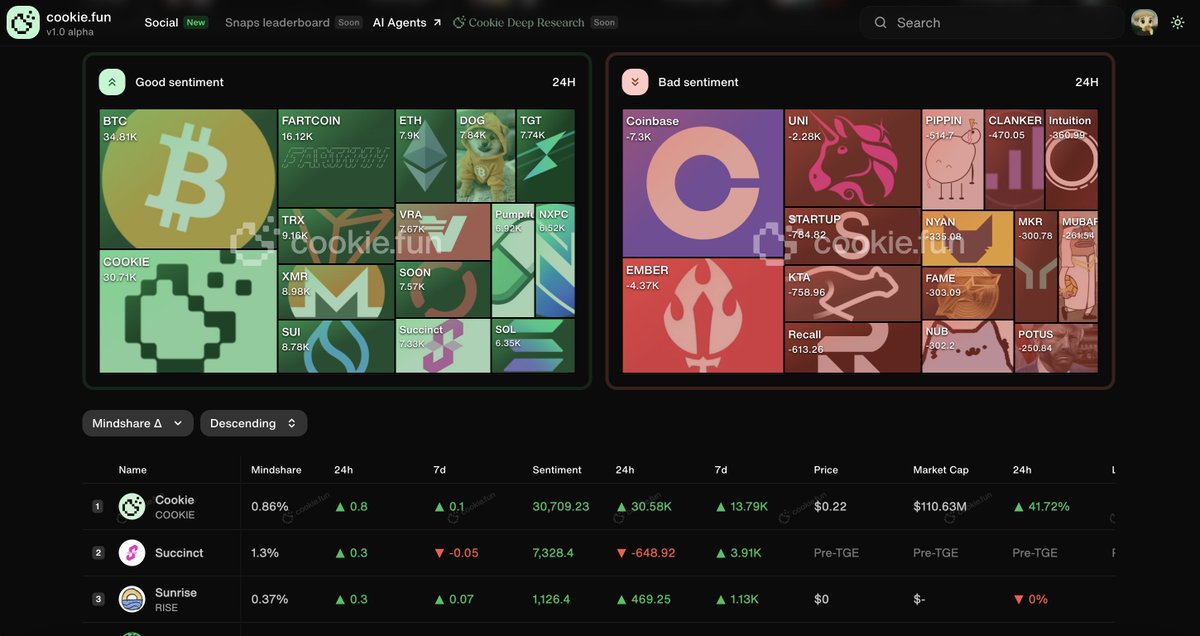Click the Succinct row token logo
The width and height of the screenshot is (1200, 636).
[132, 553]
